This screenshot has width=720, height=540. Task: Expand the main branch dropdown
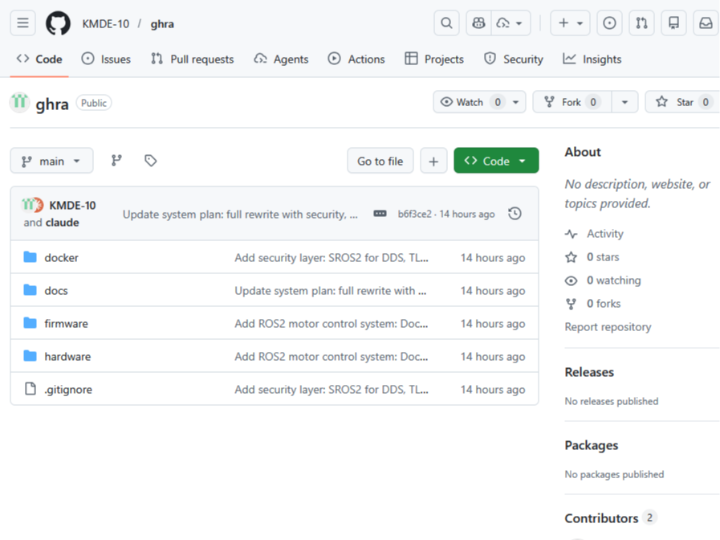(52, 161)
